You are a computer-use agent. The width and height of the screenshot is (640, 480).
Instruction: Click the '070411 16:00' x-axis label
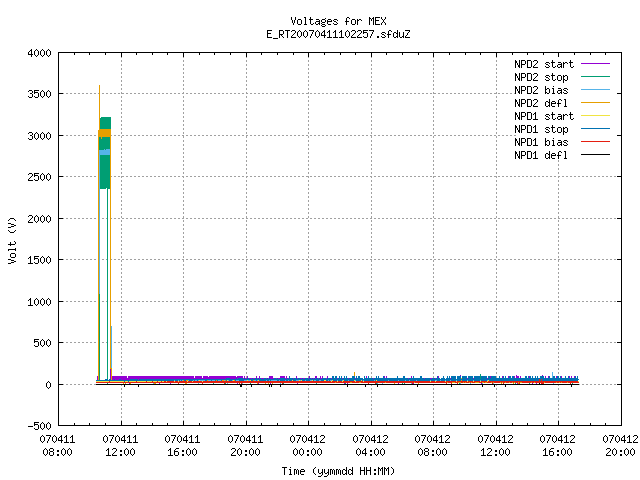pyautogui.click(x=182, y=446)
